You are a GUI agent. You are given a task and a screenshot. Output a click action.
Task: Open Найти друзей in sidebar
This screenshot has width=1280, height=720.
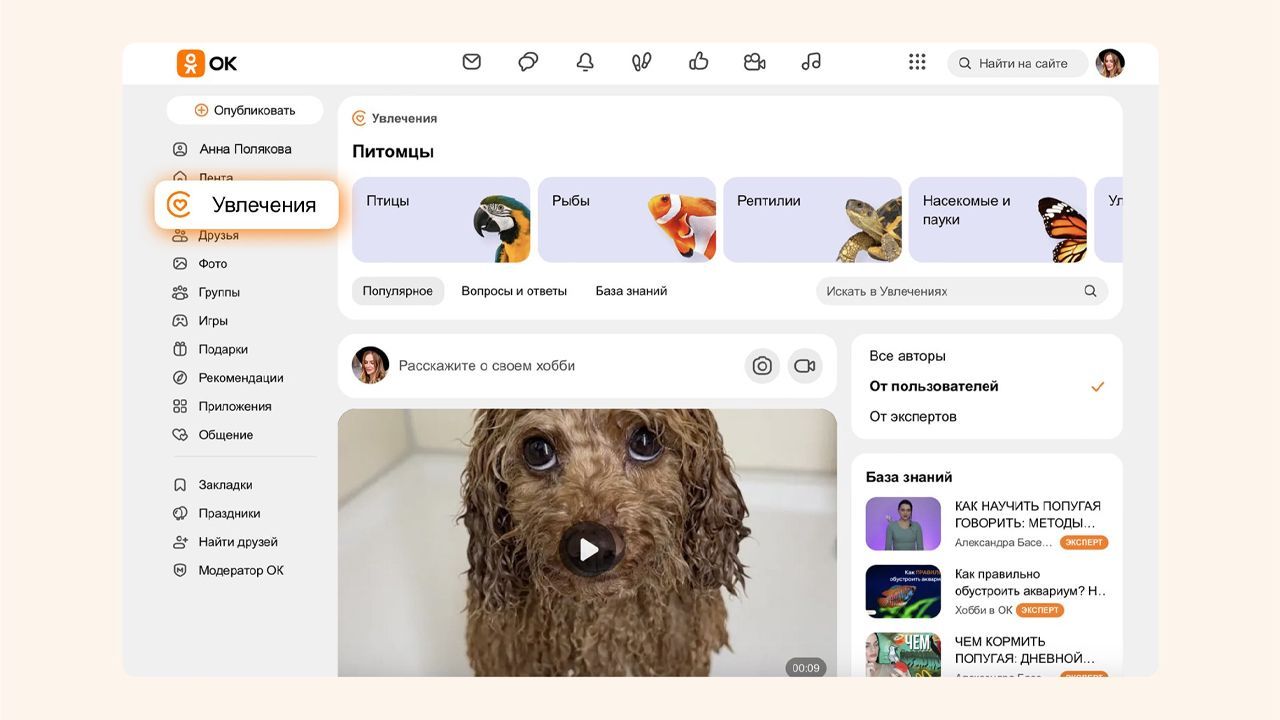click(225, 542)
